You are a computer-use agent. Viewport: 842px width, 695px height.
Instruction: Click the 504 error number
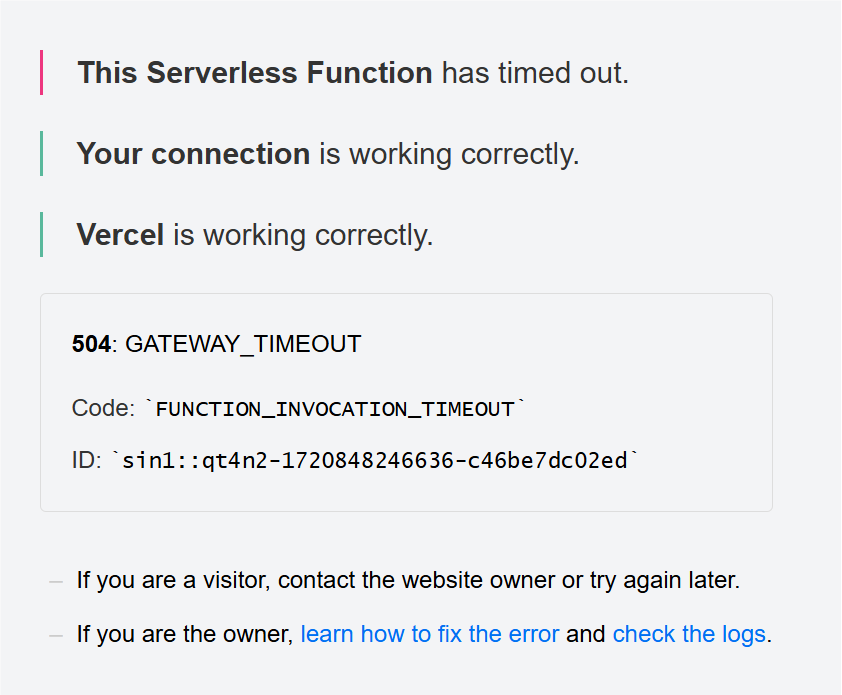click(x=91, y=344)
